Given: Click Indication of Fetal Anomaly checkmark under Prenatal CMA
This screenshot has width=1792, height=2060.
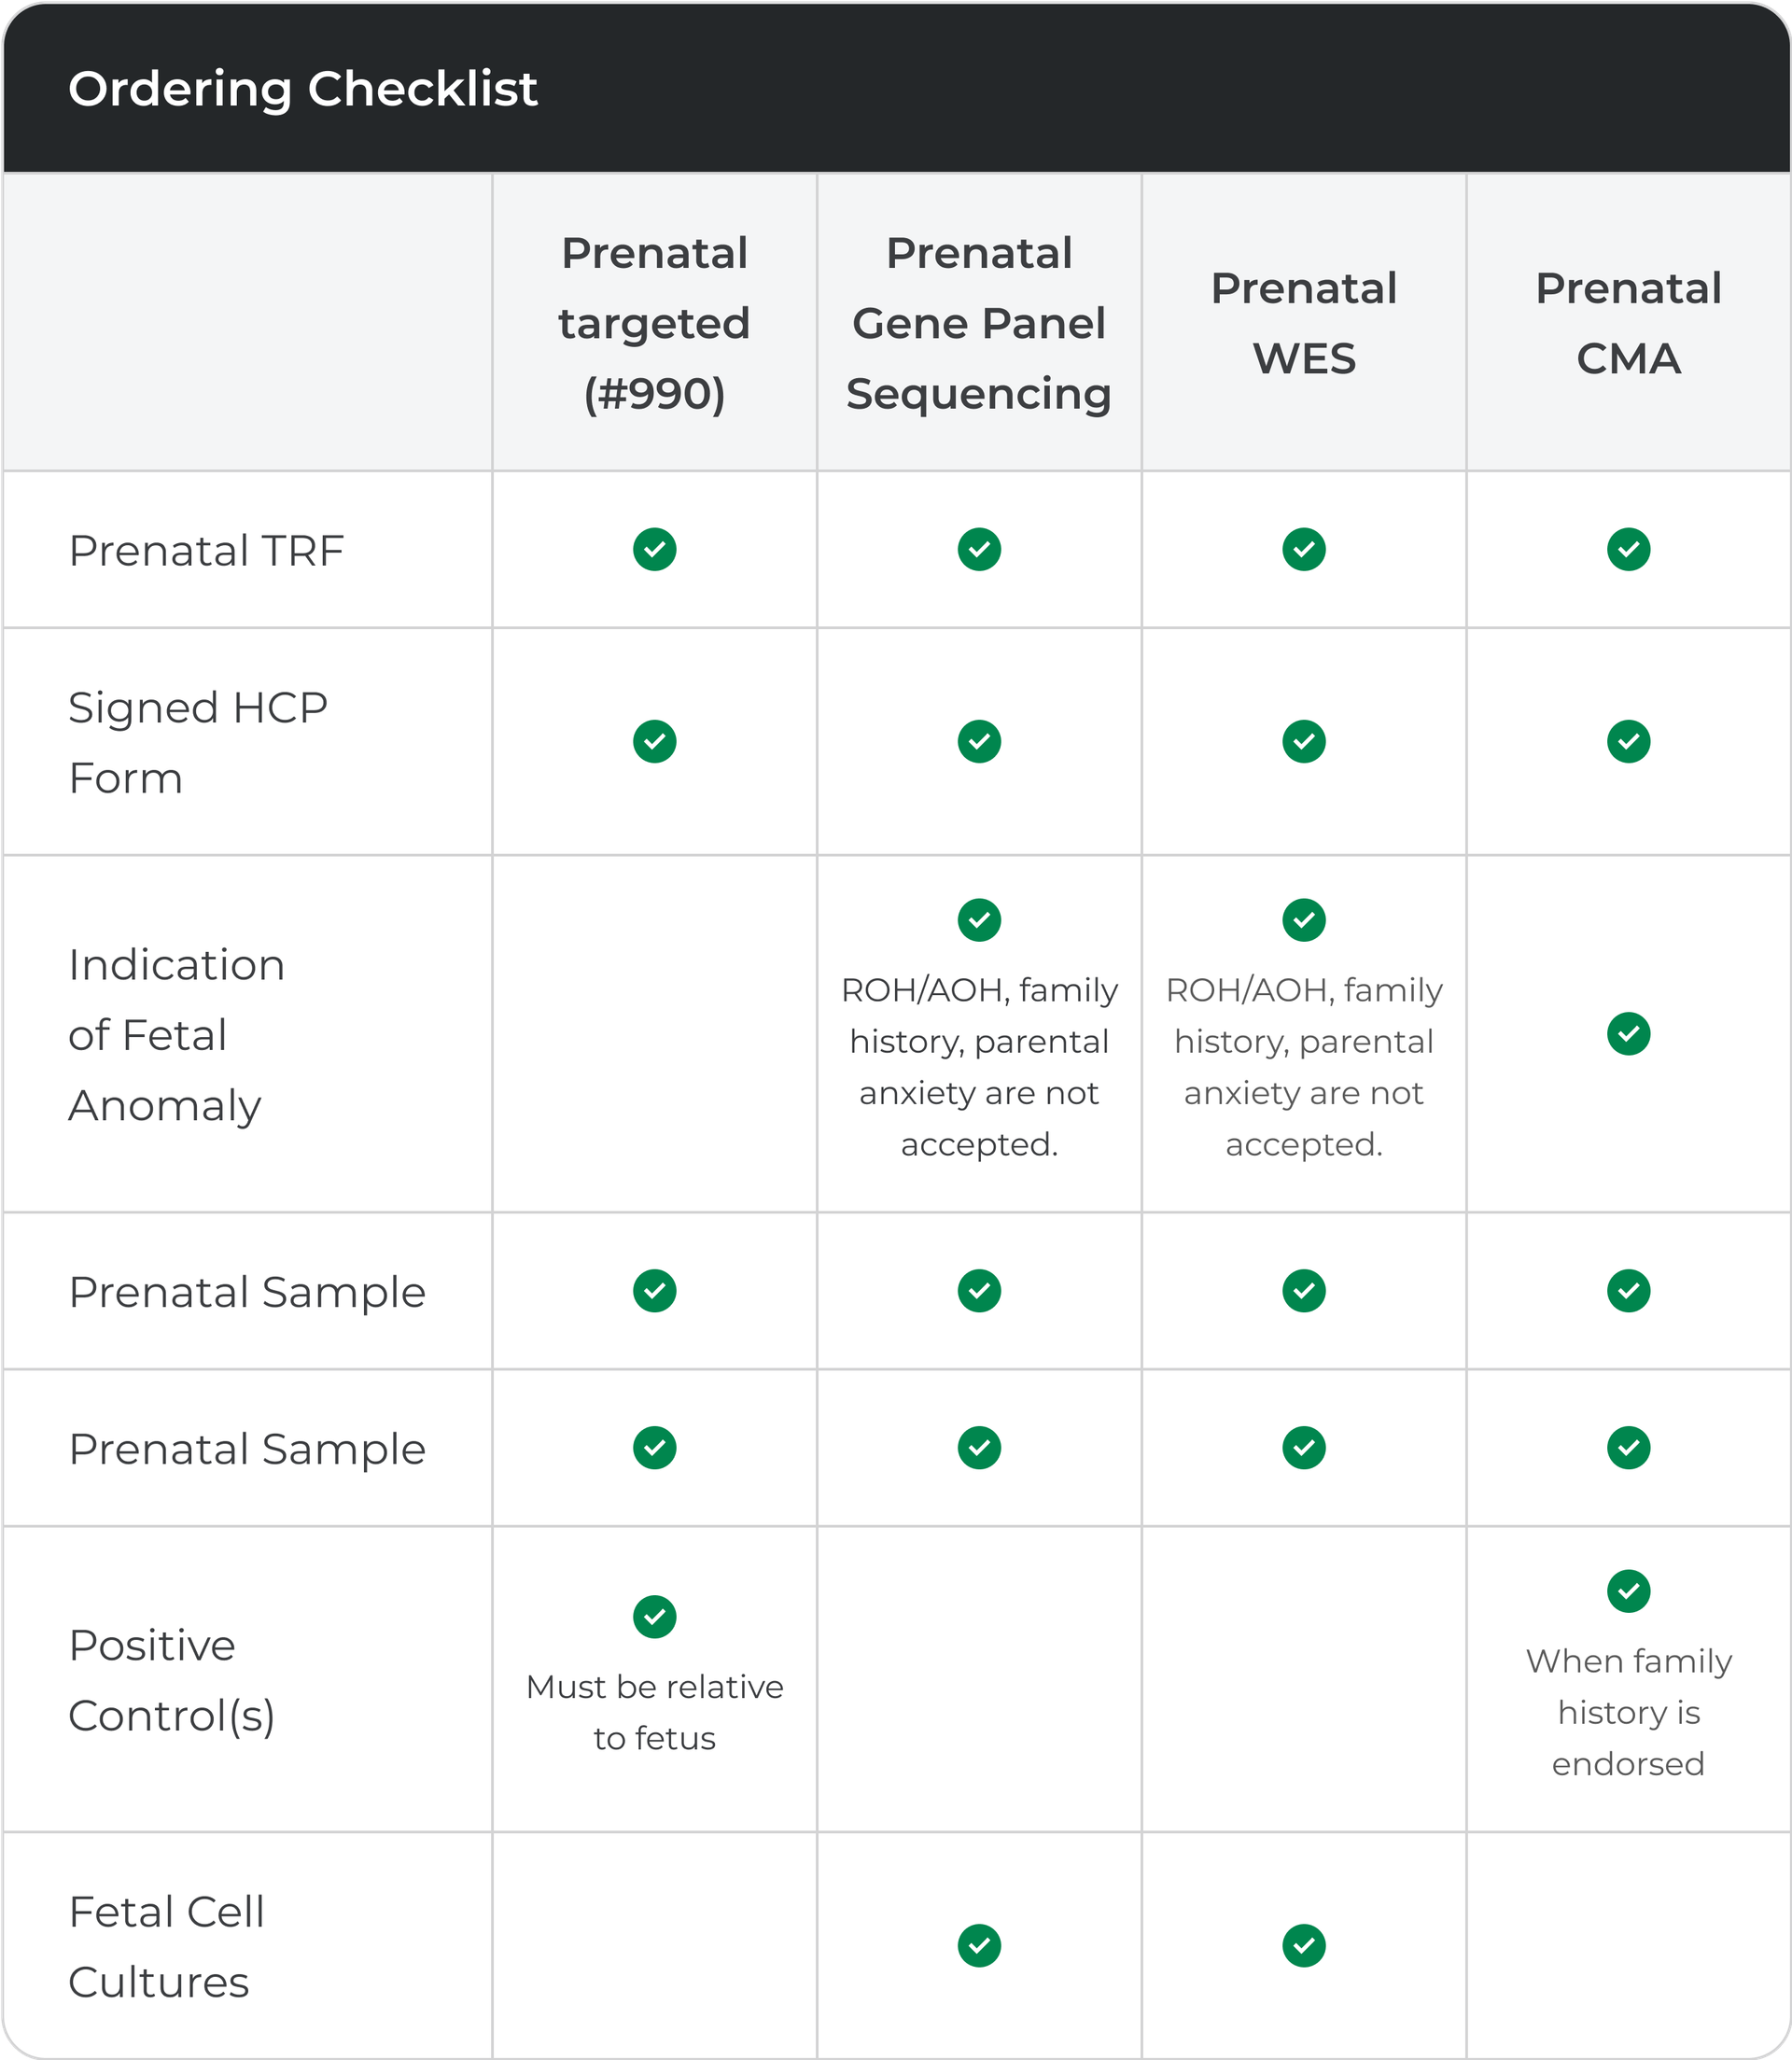Looking at the screenshot, I should pyautogui.click(x=1628, y=1033).
